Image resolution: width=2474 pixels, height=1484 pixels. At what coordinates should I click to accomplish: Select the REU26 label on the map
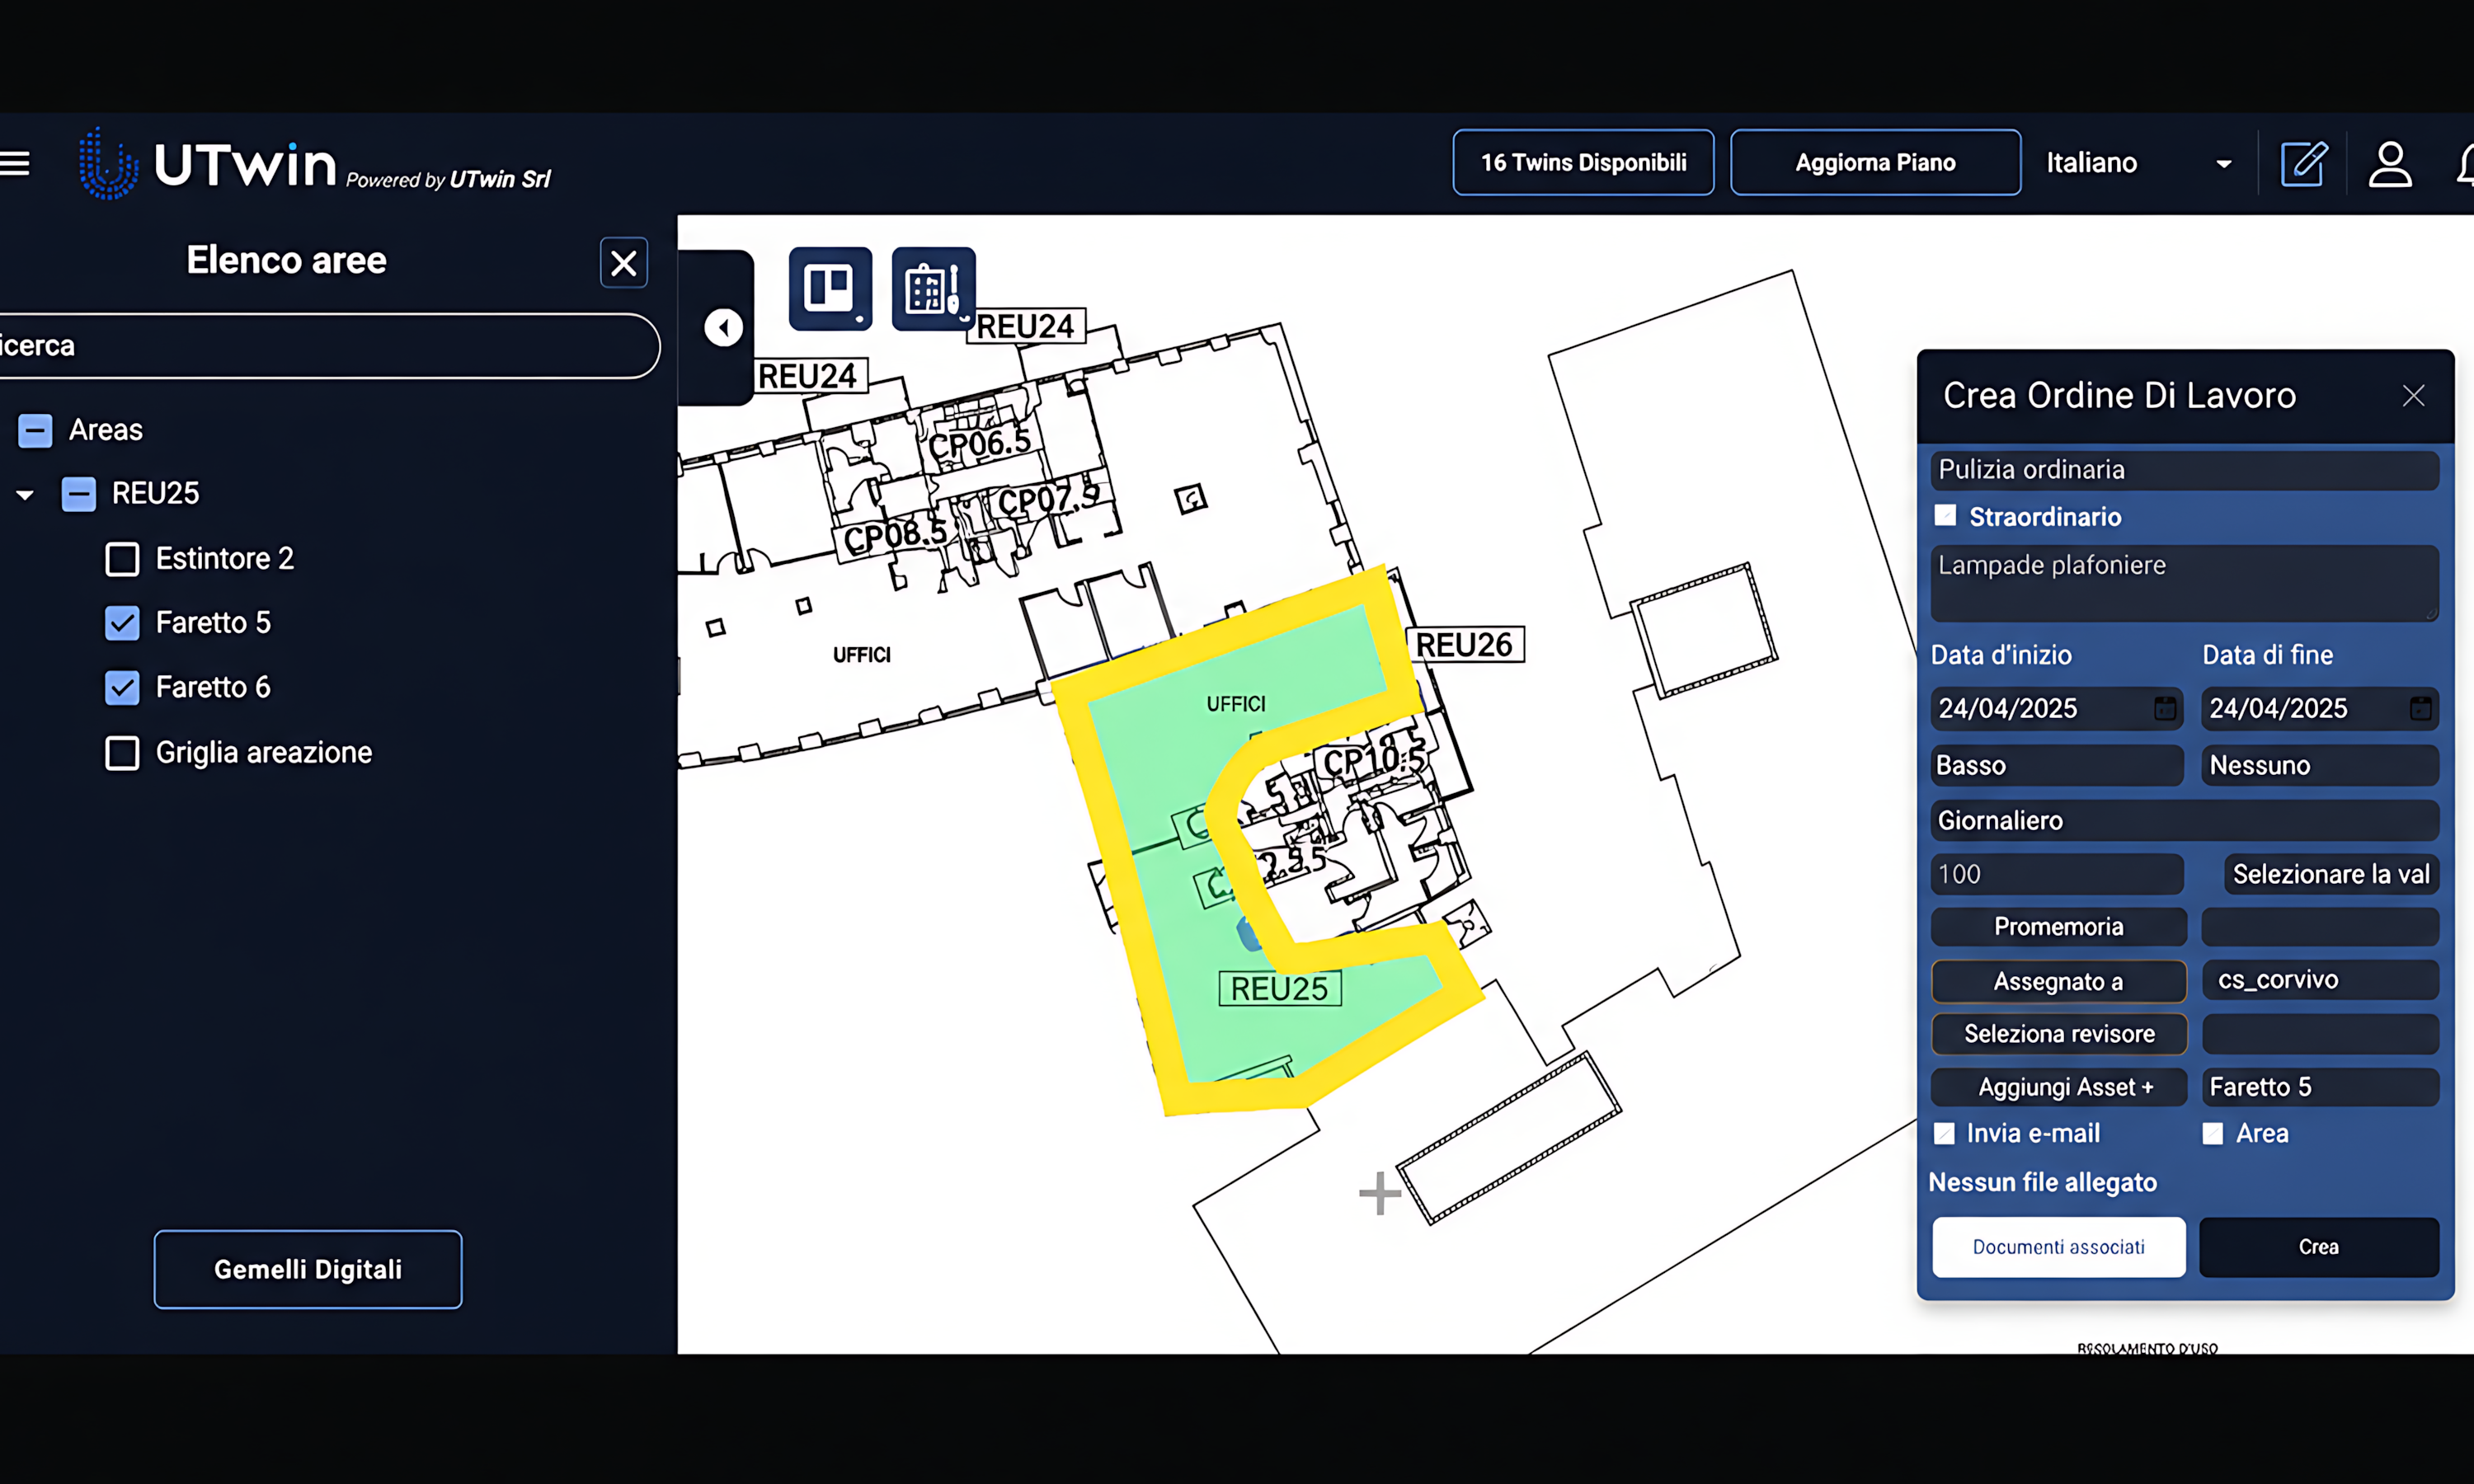pyautogui.click(x=1465, y=645)
